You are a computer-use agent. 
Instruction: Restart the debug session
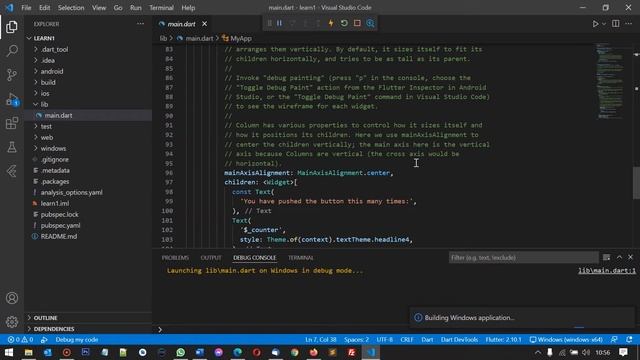pos(344,23)
